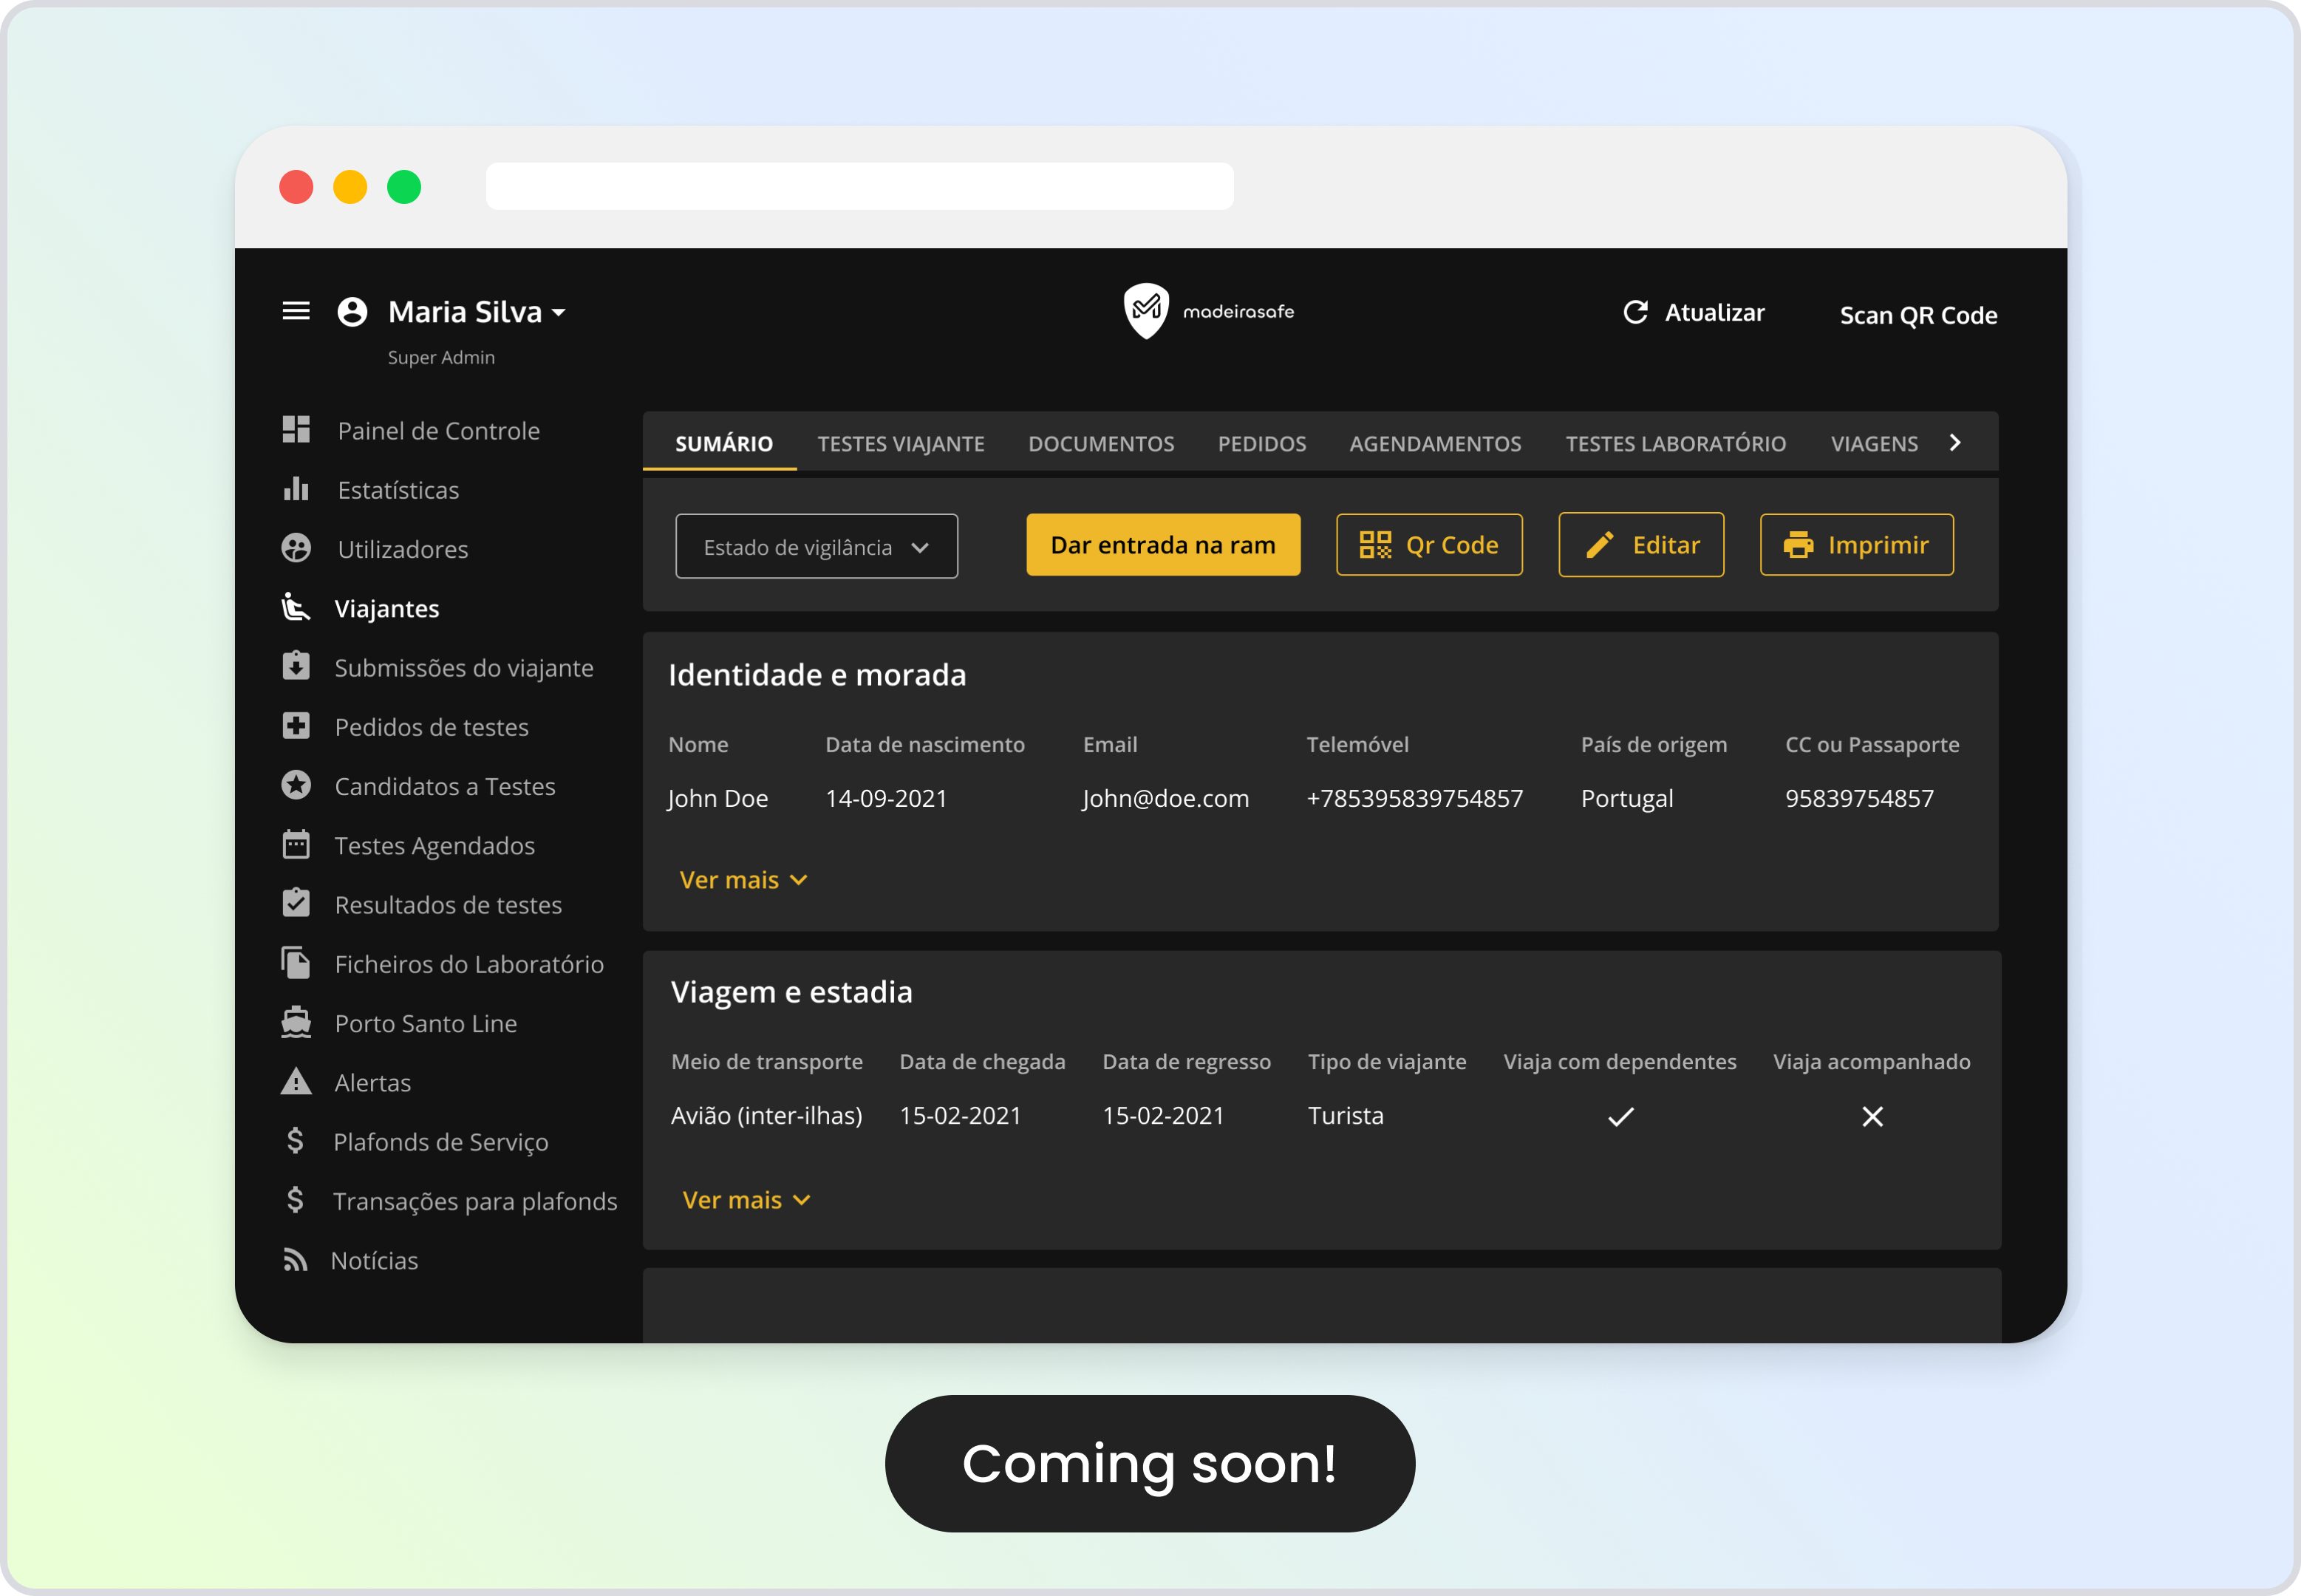2301x1596 pixels.
Task: Click the Alertas warning triangle icon
Action: click(296, 1081)
